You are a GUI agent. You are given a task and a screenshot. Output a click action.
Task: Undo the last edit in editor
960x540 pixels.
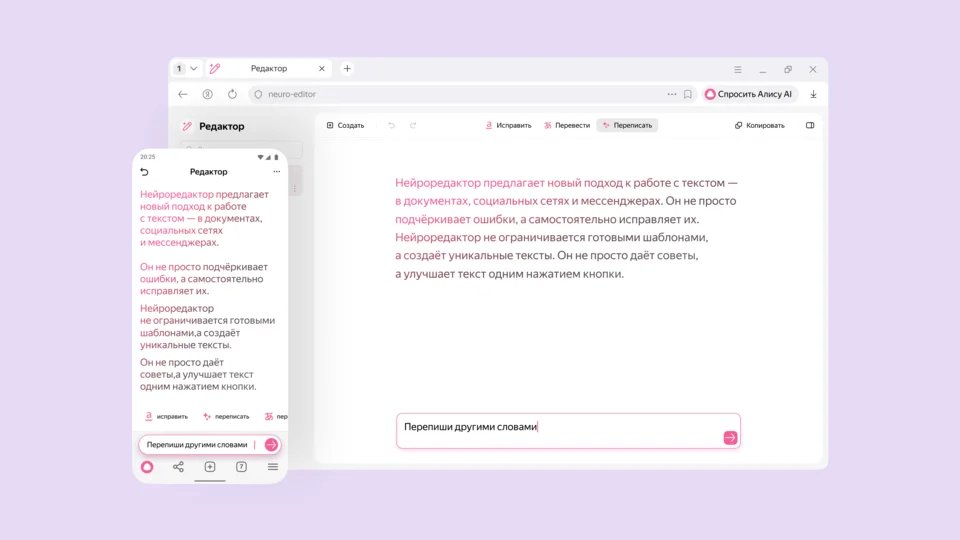tap(391, 126)
